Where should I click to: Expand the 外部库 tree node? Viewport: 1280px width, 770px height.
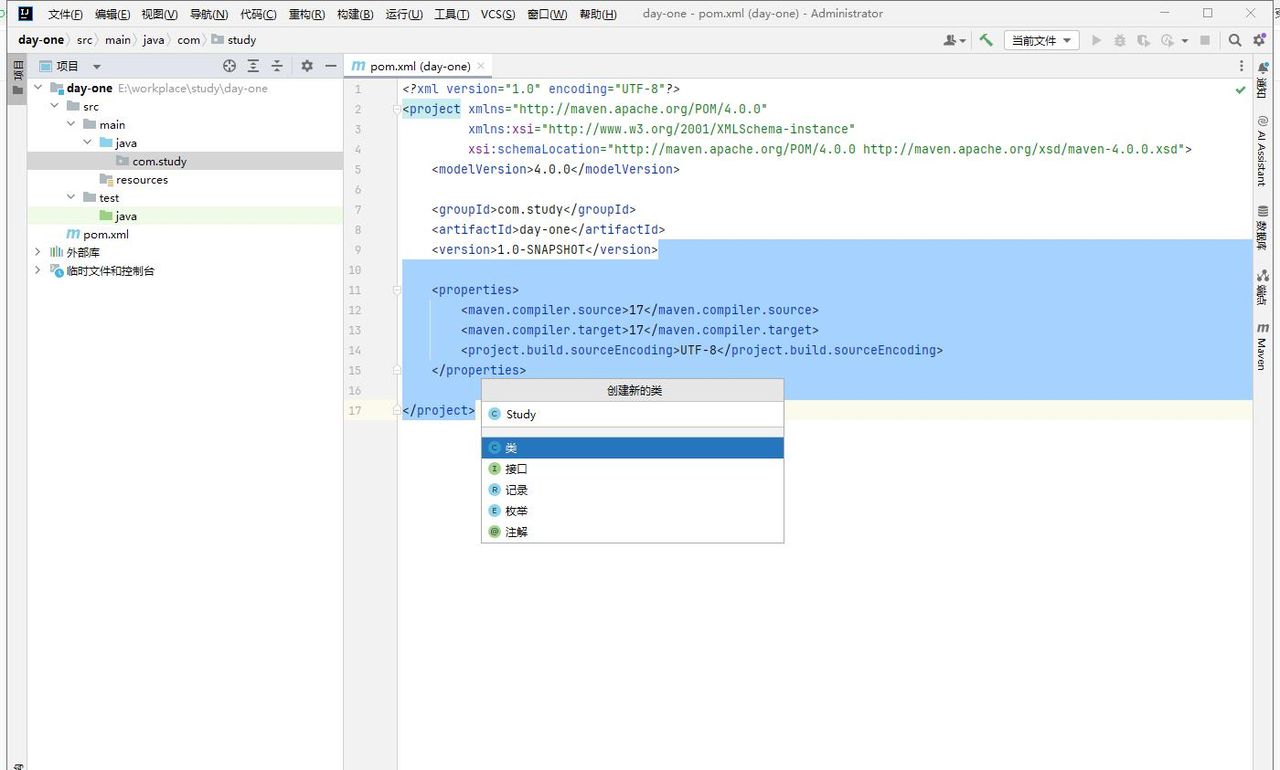click(38, 252)
